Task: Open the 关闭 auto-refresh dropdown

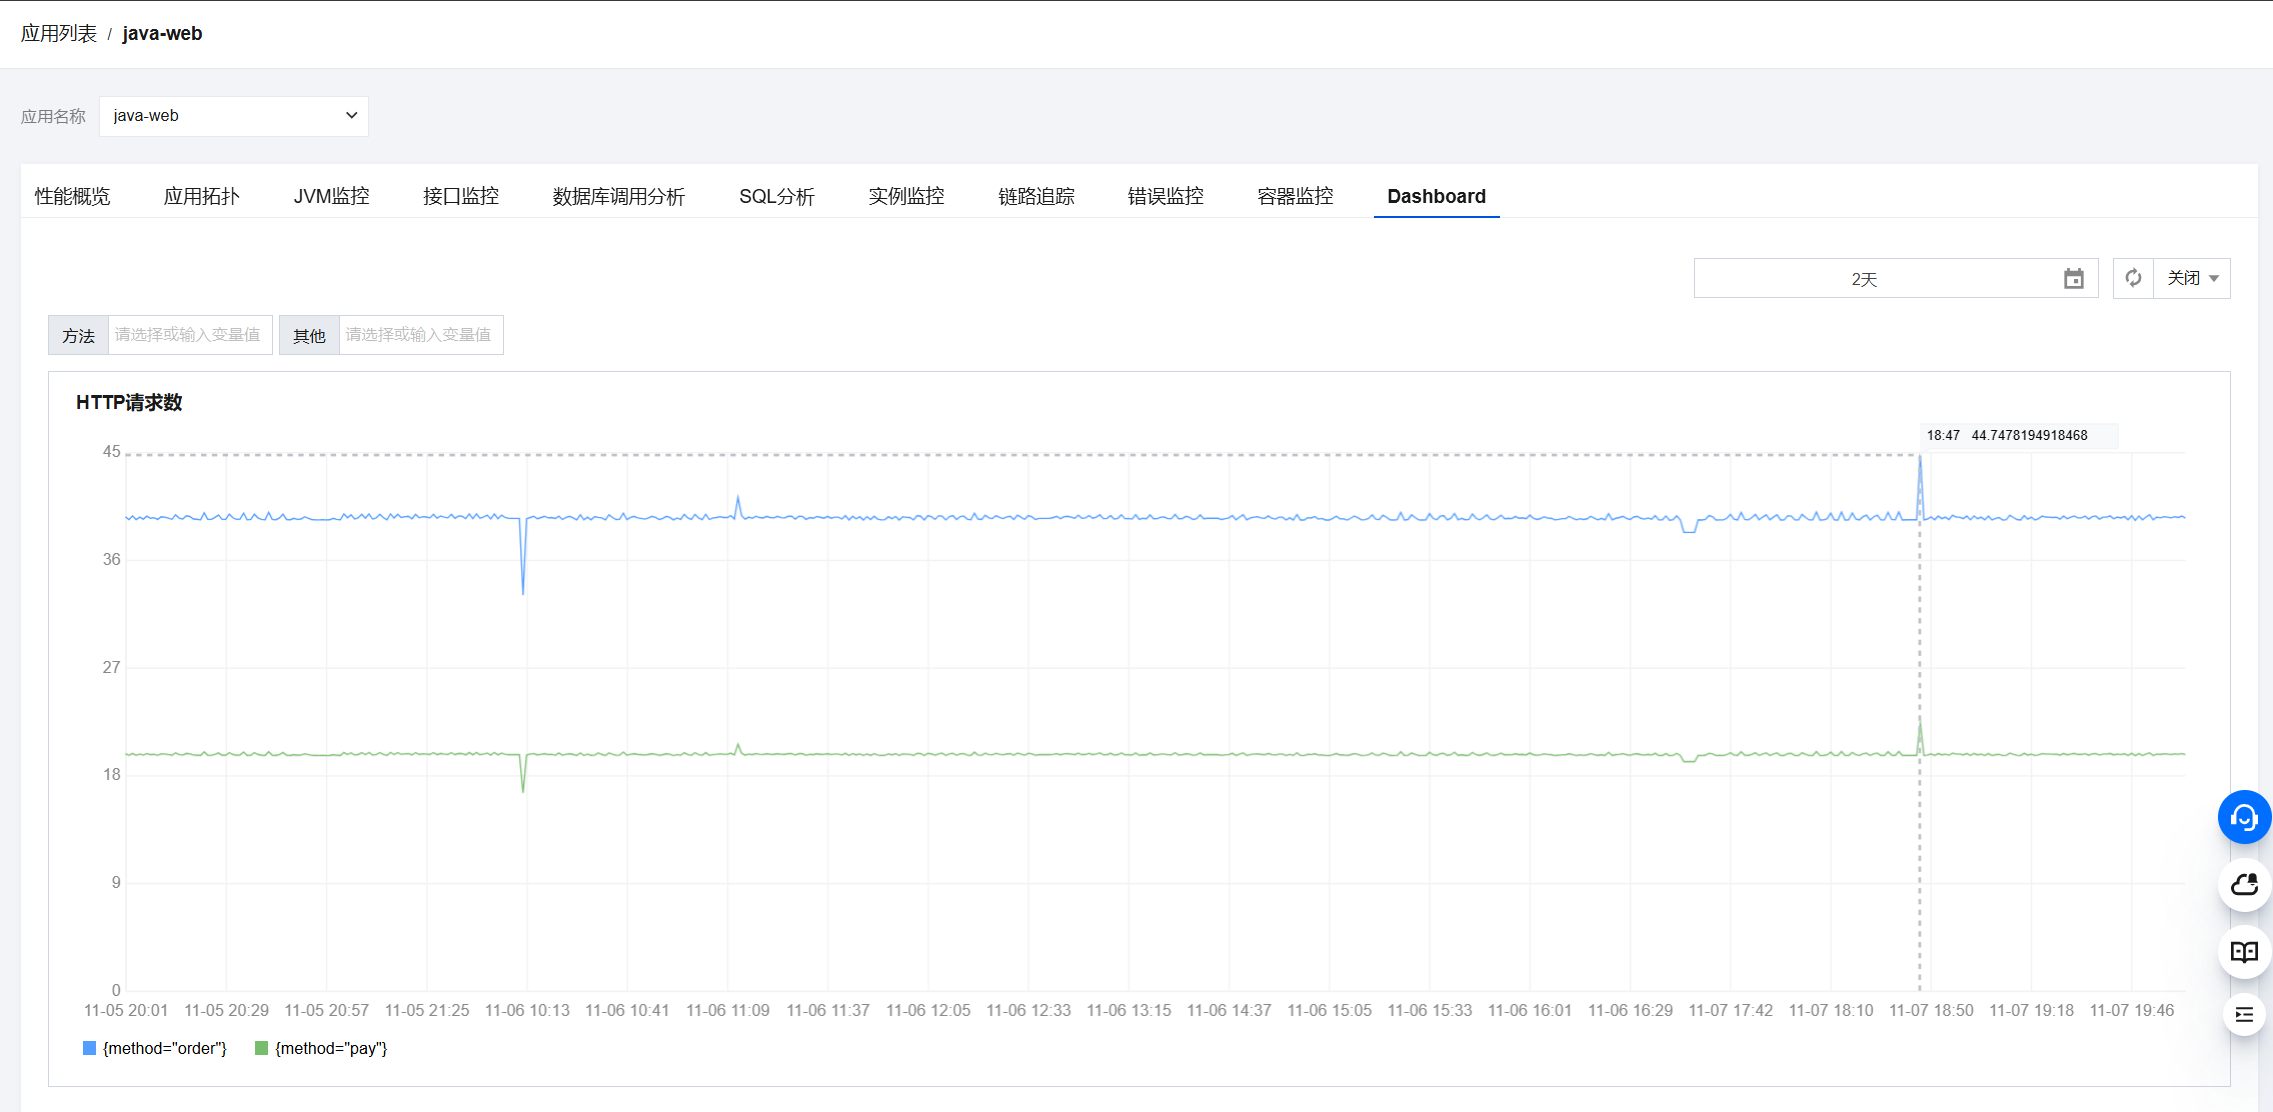Action: coord(2192,278)
